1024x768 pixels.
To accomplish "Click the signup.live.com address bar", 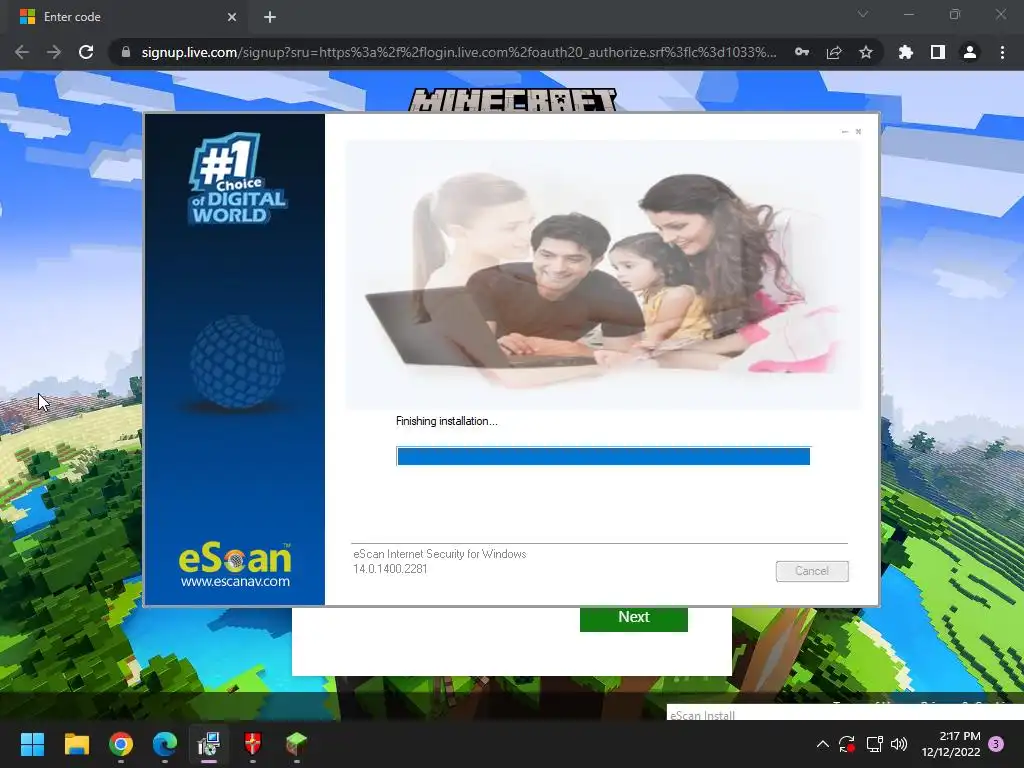I will click(x=458, y=52).
